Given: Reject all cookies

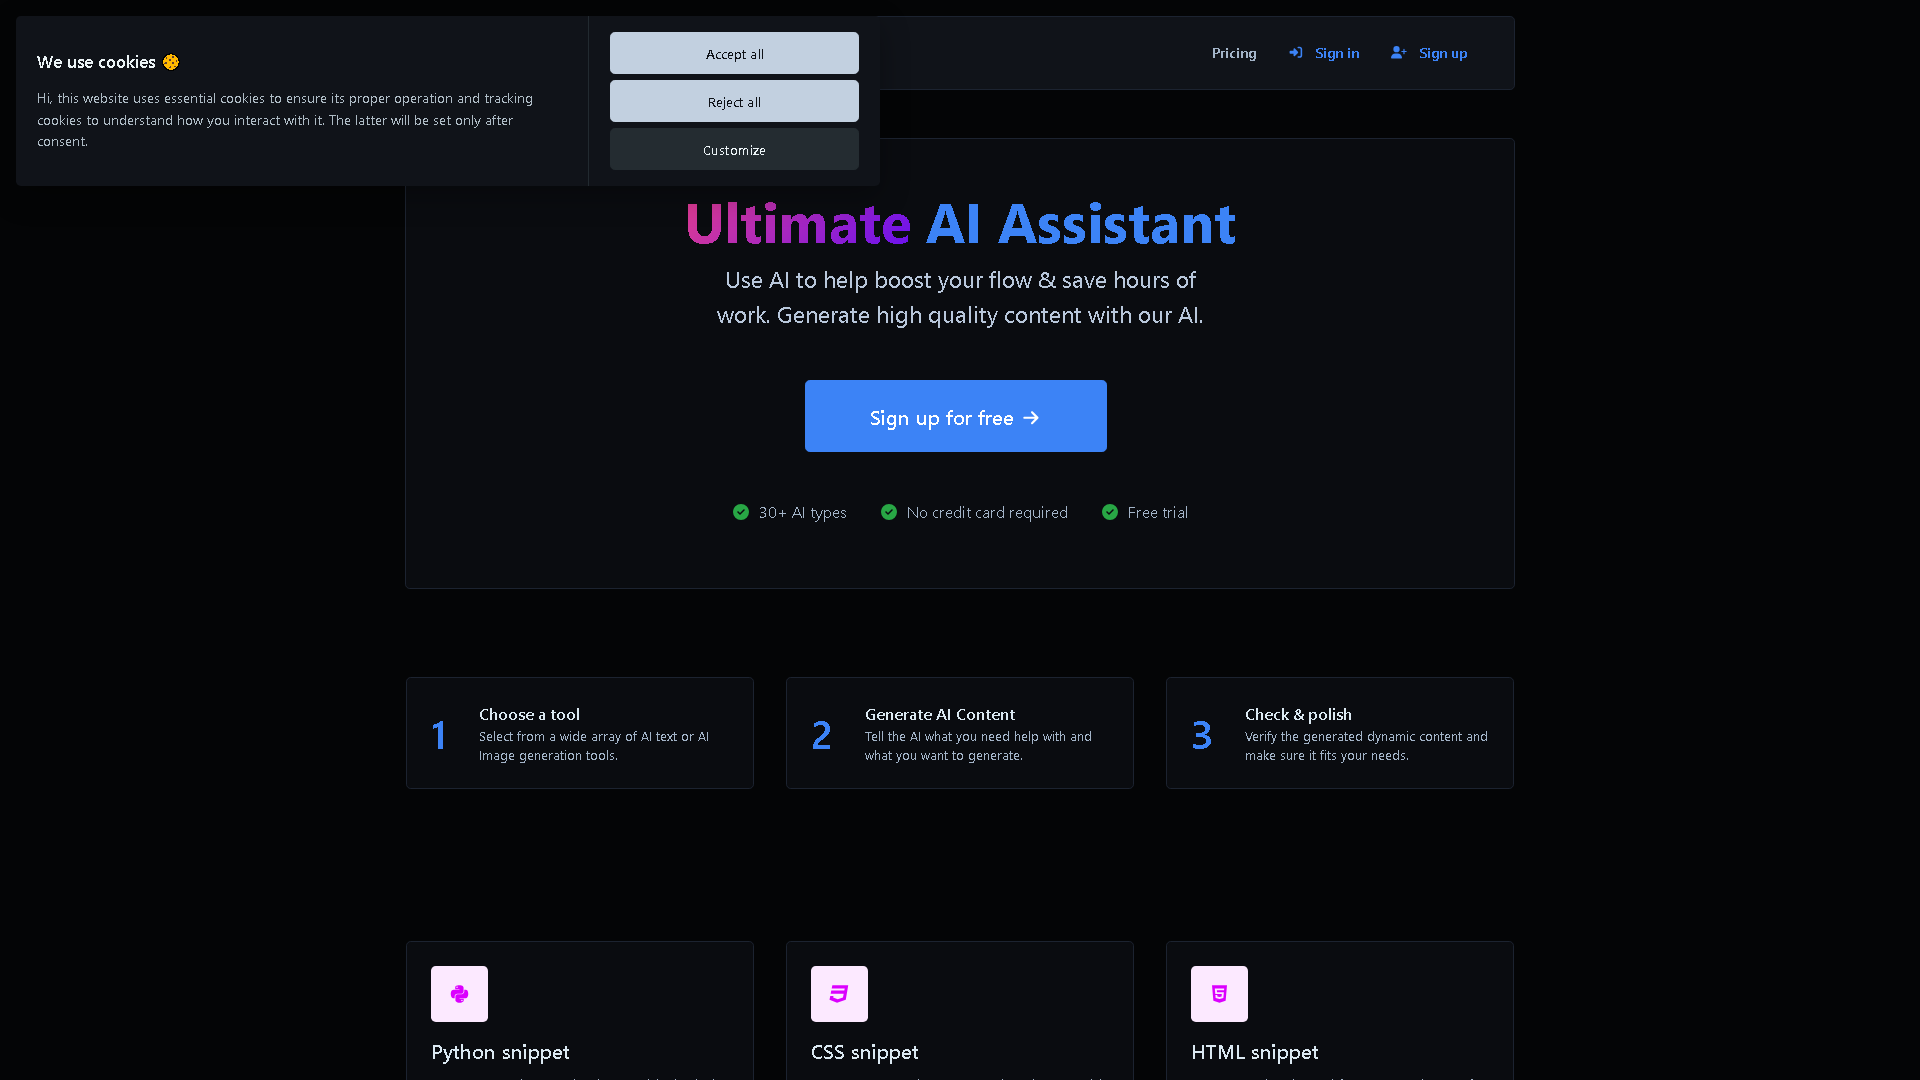Looking at the screenshot, I should [x=733, y=101].
